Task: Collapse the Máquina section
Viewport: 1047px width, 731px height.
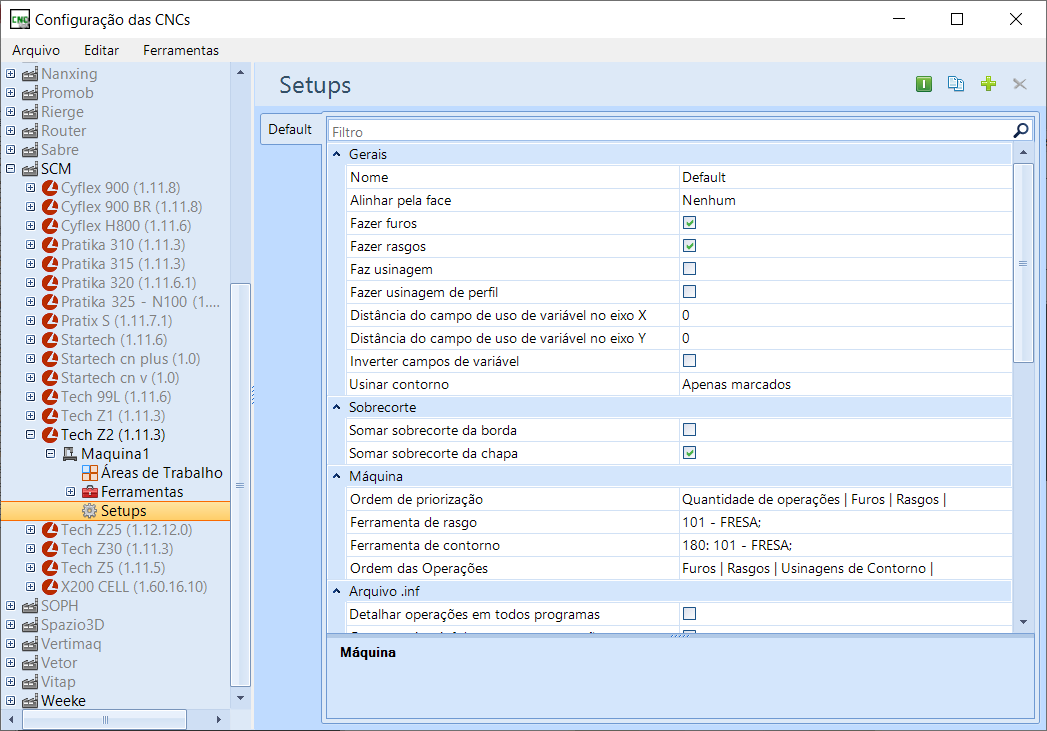Action: coord(337,477)
